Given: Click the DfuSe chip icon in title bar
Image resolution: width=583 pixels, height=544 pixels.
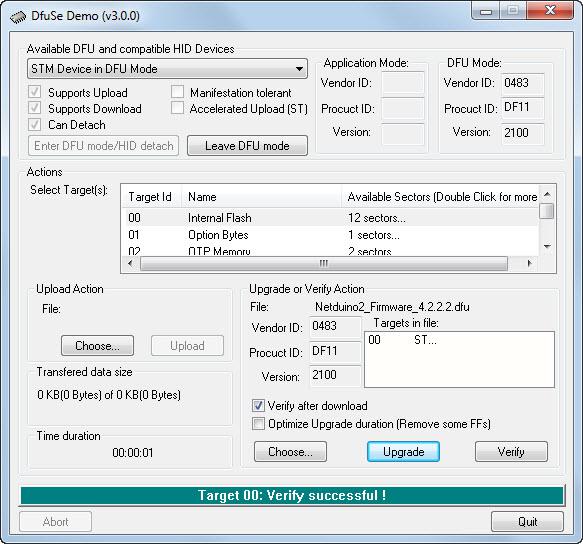Looking at the screenshot, I should [x=17, y=16].
